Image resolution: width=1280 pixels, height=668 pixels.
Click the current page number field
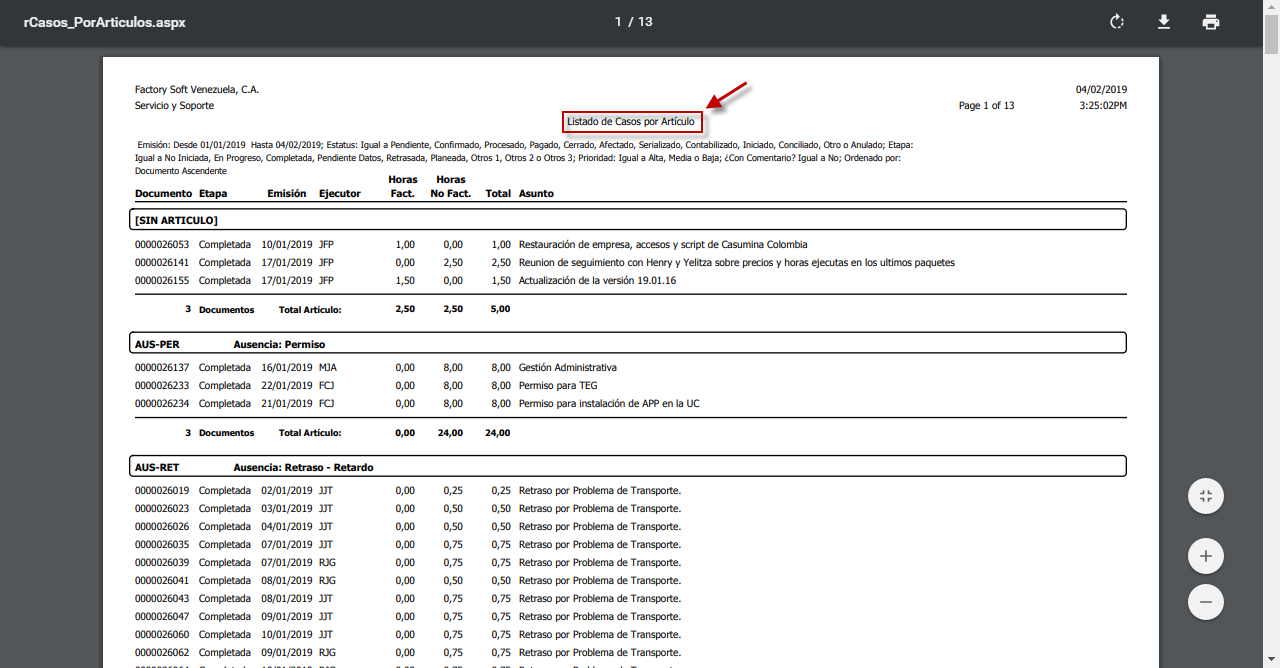coord(619,22)
